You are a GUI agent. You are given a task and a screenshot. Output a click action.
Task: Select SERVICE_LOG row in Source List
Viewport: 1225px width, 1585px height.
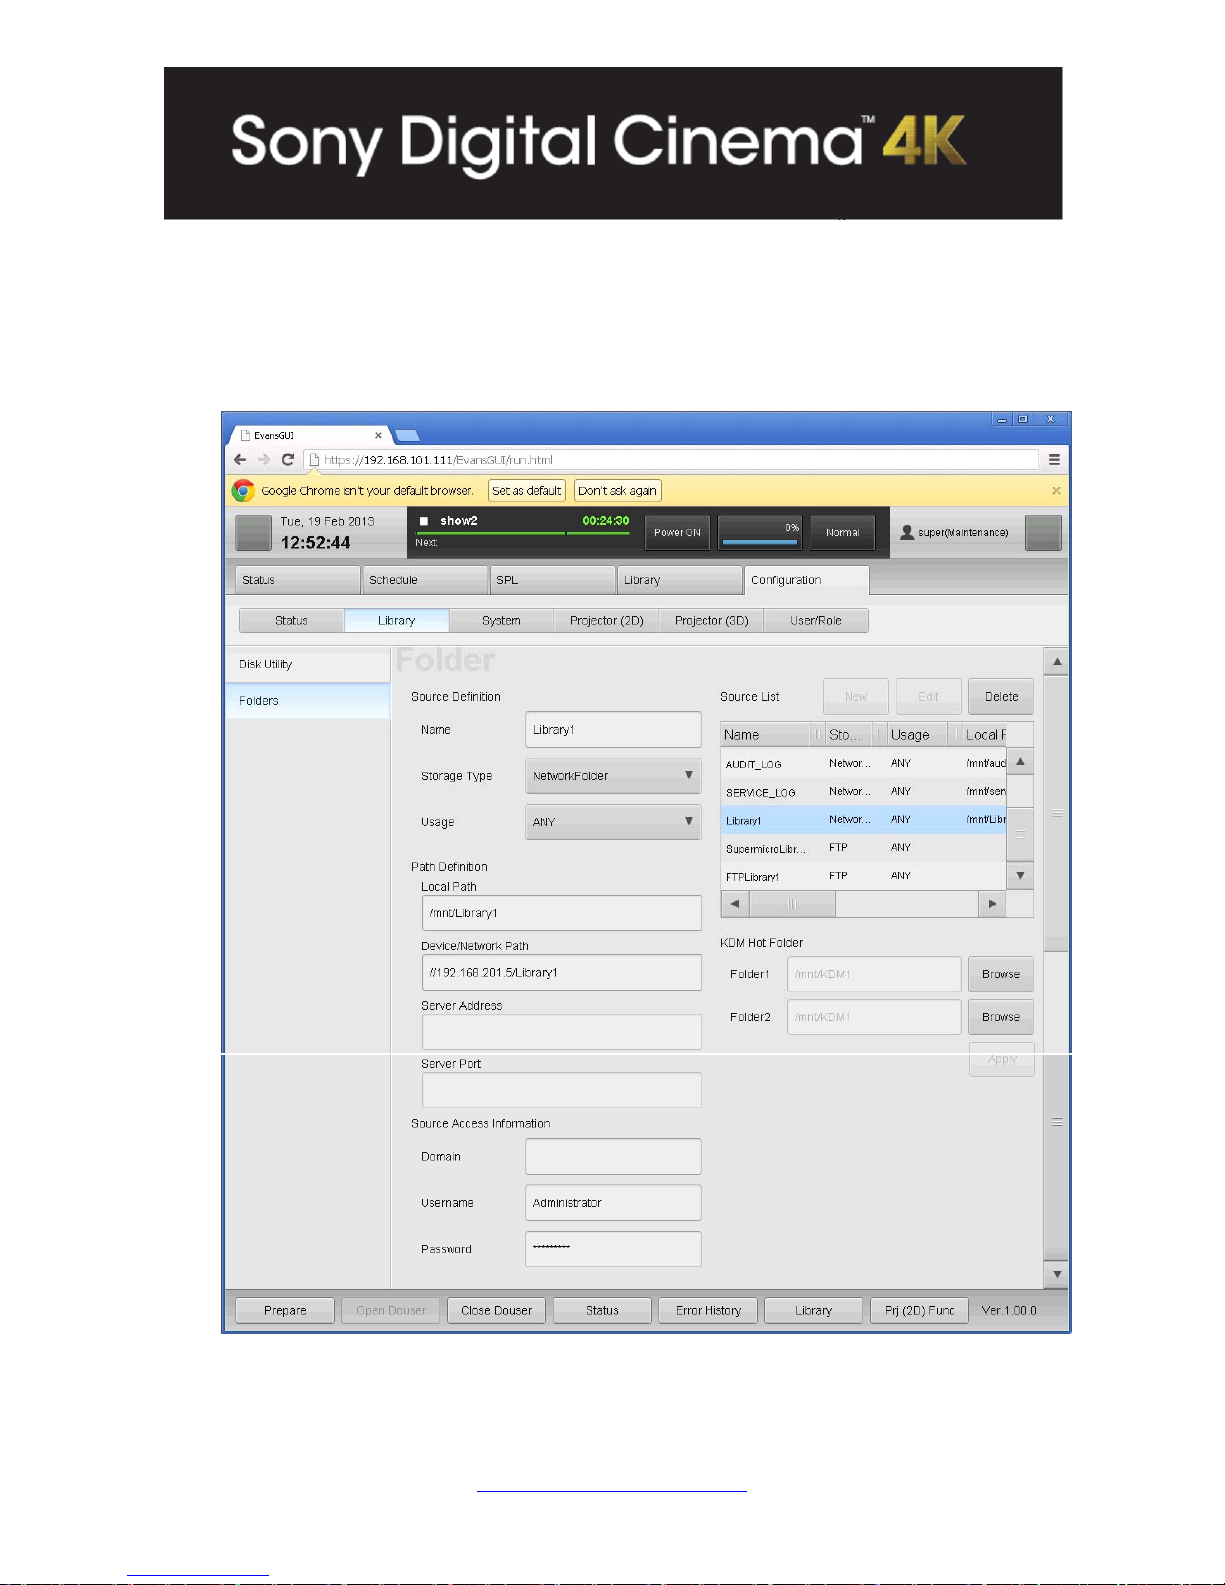pos(863,792)
